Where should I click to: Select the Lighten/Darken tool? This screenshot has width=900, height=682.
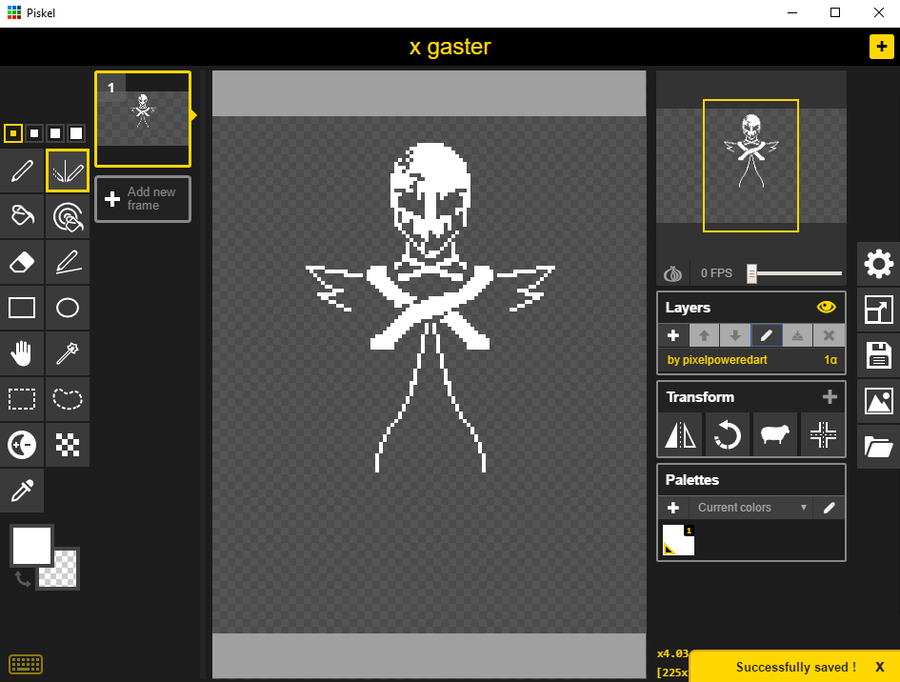22,445
